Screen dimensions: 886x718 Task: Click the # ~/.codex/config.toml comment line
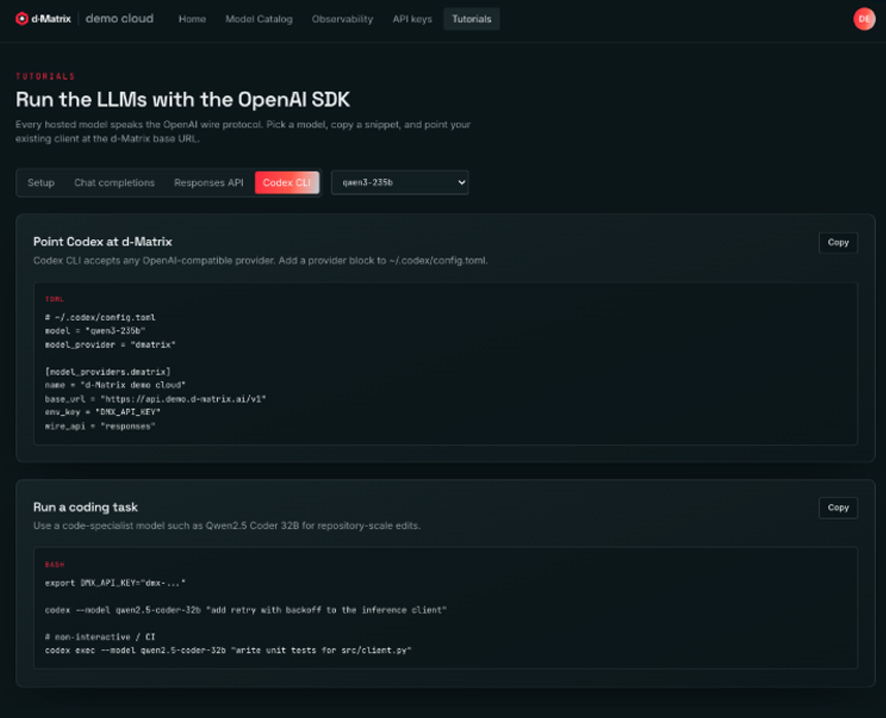[x=100, y=317]
